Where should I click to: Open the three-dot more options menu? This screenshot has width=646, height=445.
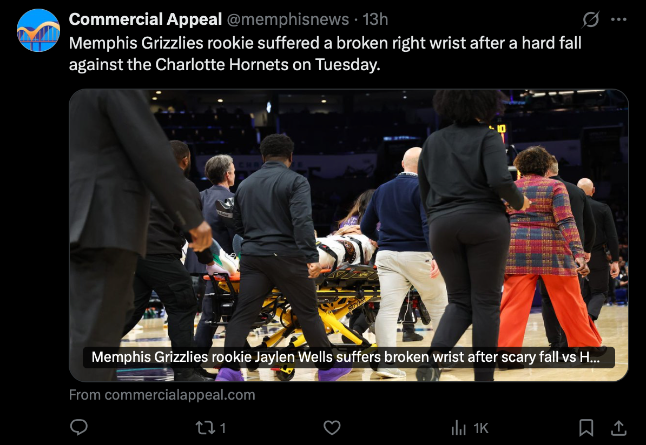click(x=618, y=19)
